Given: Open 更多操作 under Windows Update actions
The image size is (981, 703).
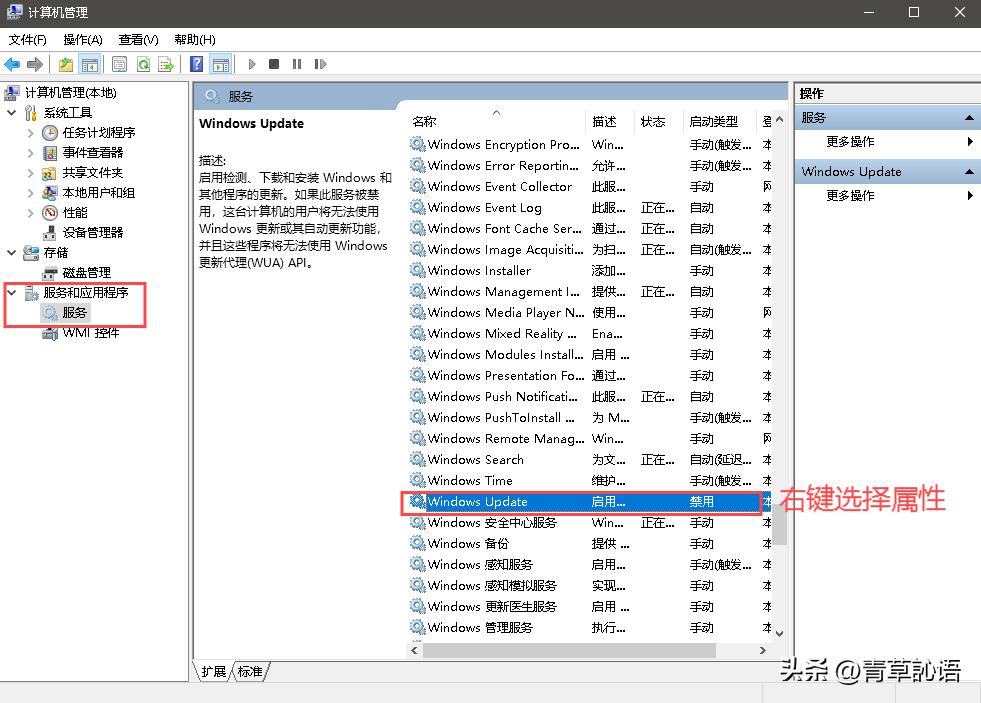Looking at the screenshot, I should click(x=850, y=196).
